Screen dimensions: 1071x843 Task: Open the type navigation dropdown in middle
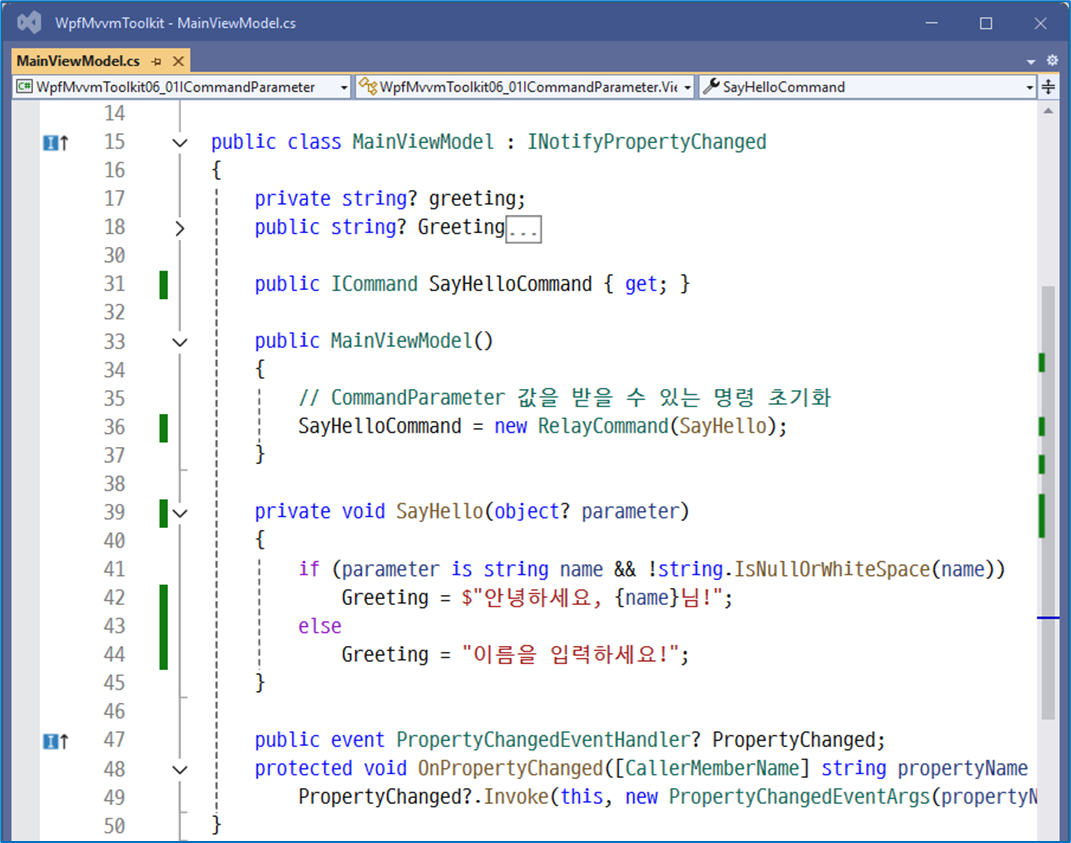pos(525,87)
